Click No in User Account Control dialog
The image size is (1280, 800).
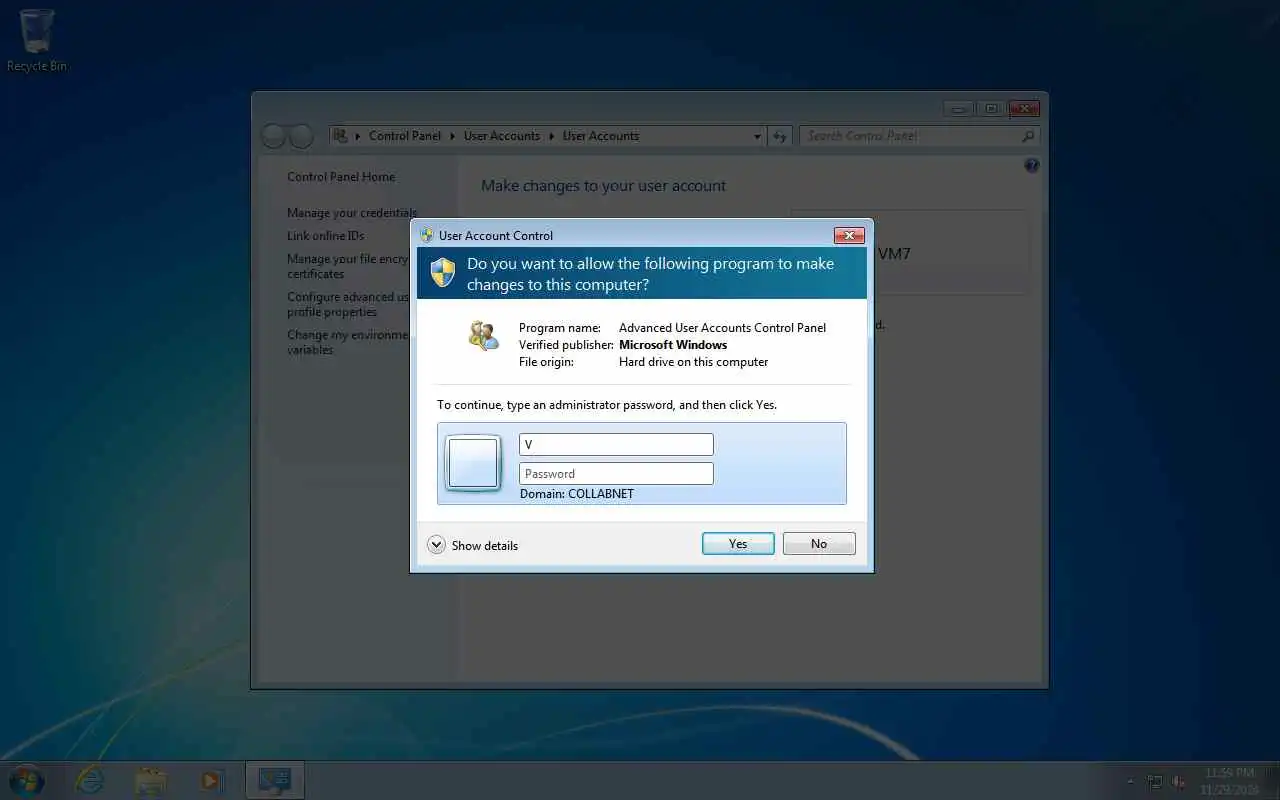pos(819,543)
